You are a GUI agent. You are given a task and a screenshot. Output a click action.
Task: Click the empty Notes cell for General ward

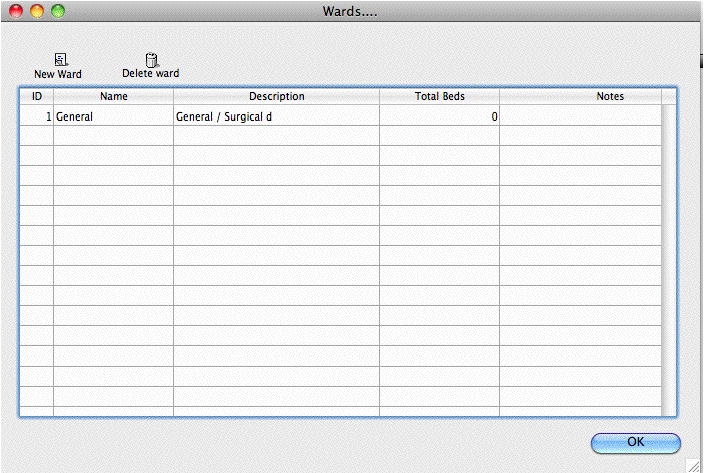click(x=580, y=117)
